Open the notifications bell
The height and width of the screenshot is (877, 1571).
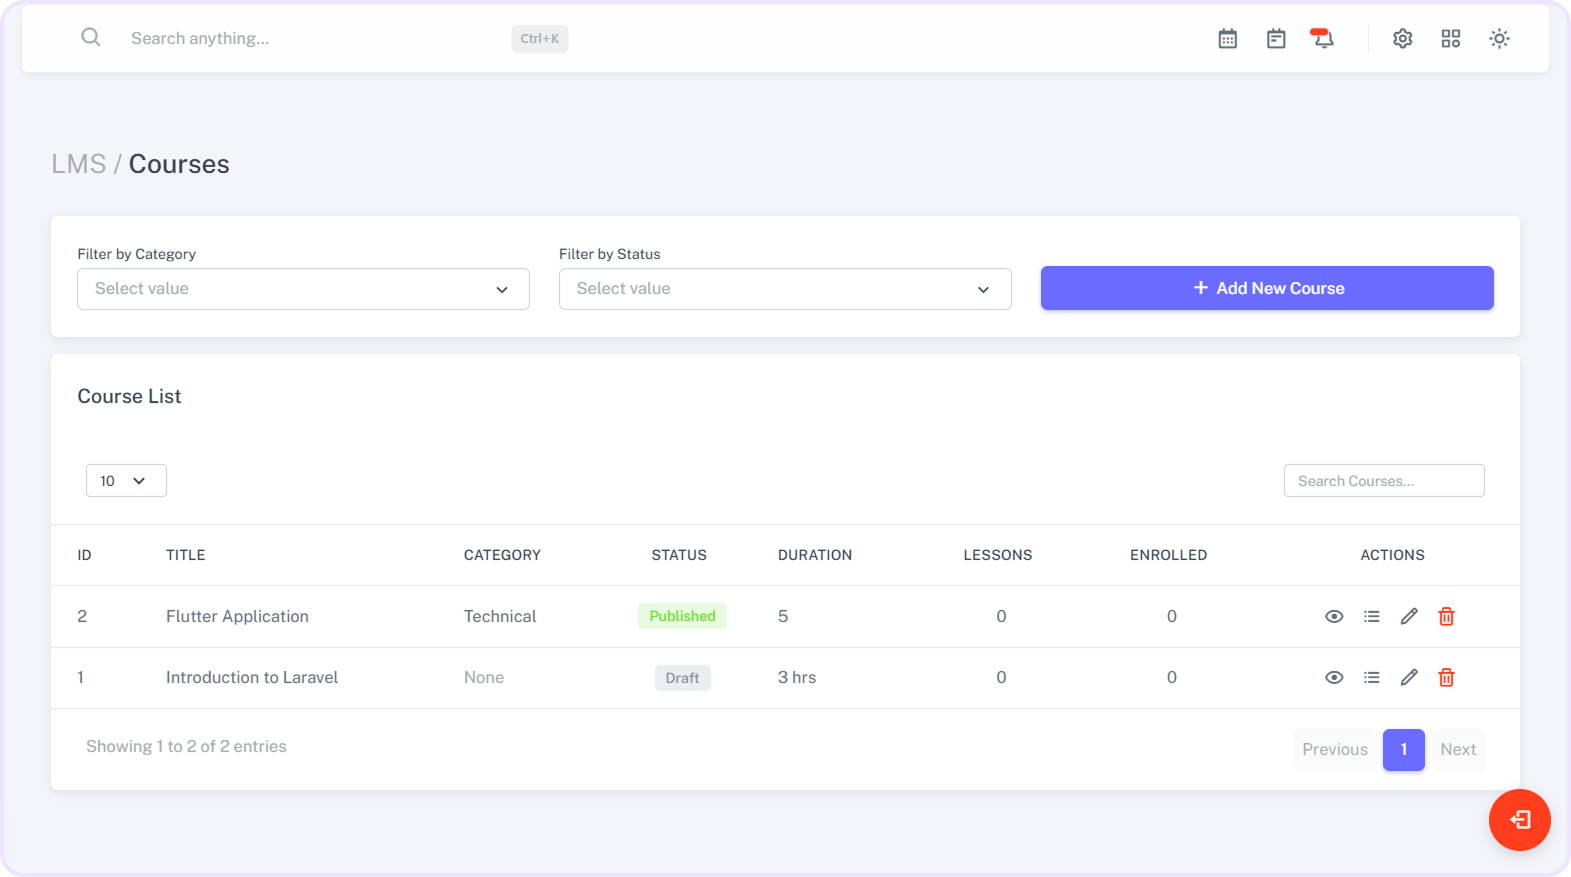click(1322, 39)
